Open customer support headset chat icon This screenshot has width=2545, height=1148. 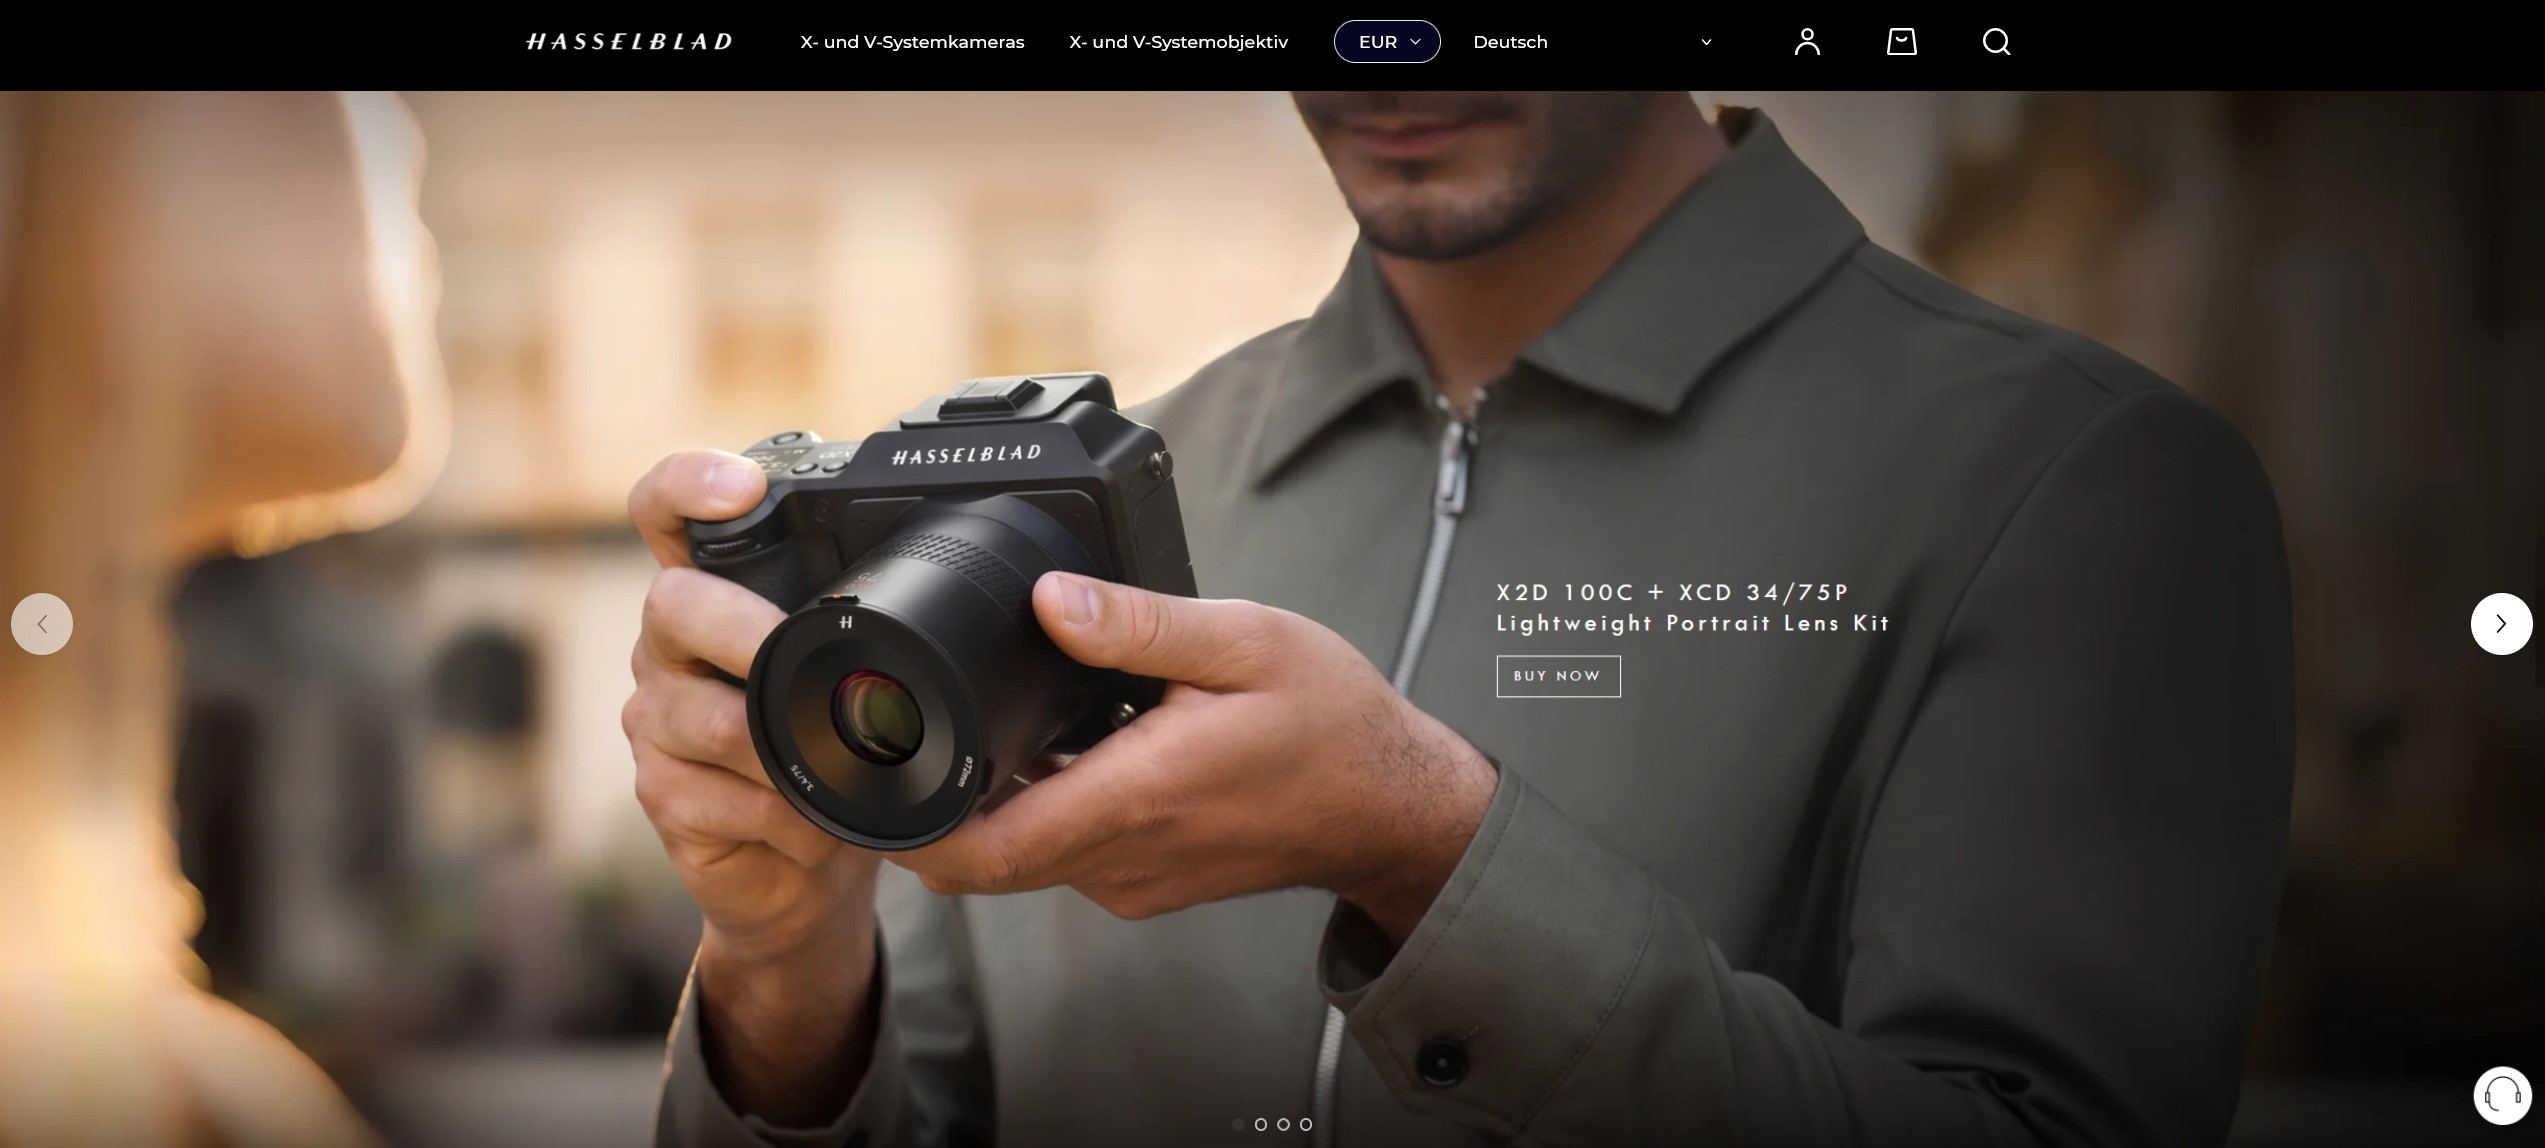pos(2502,1095)
